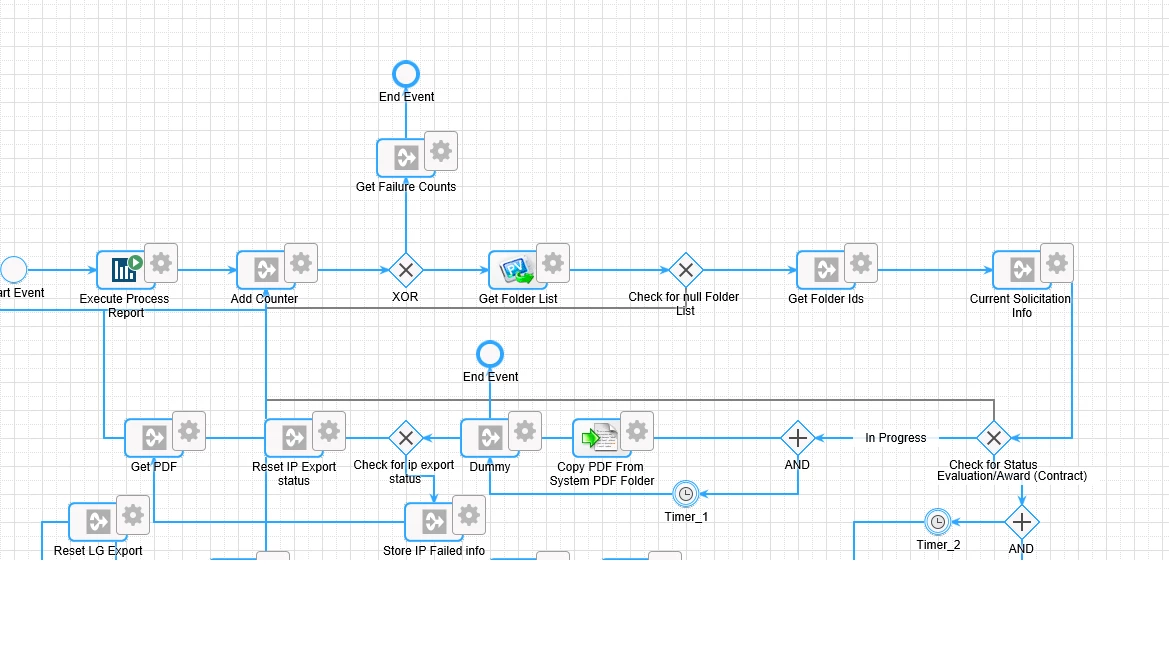This screenshot has width=1169, height=648.
Task: Click the Get Folder List label text
Action: coord(517,298)
